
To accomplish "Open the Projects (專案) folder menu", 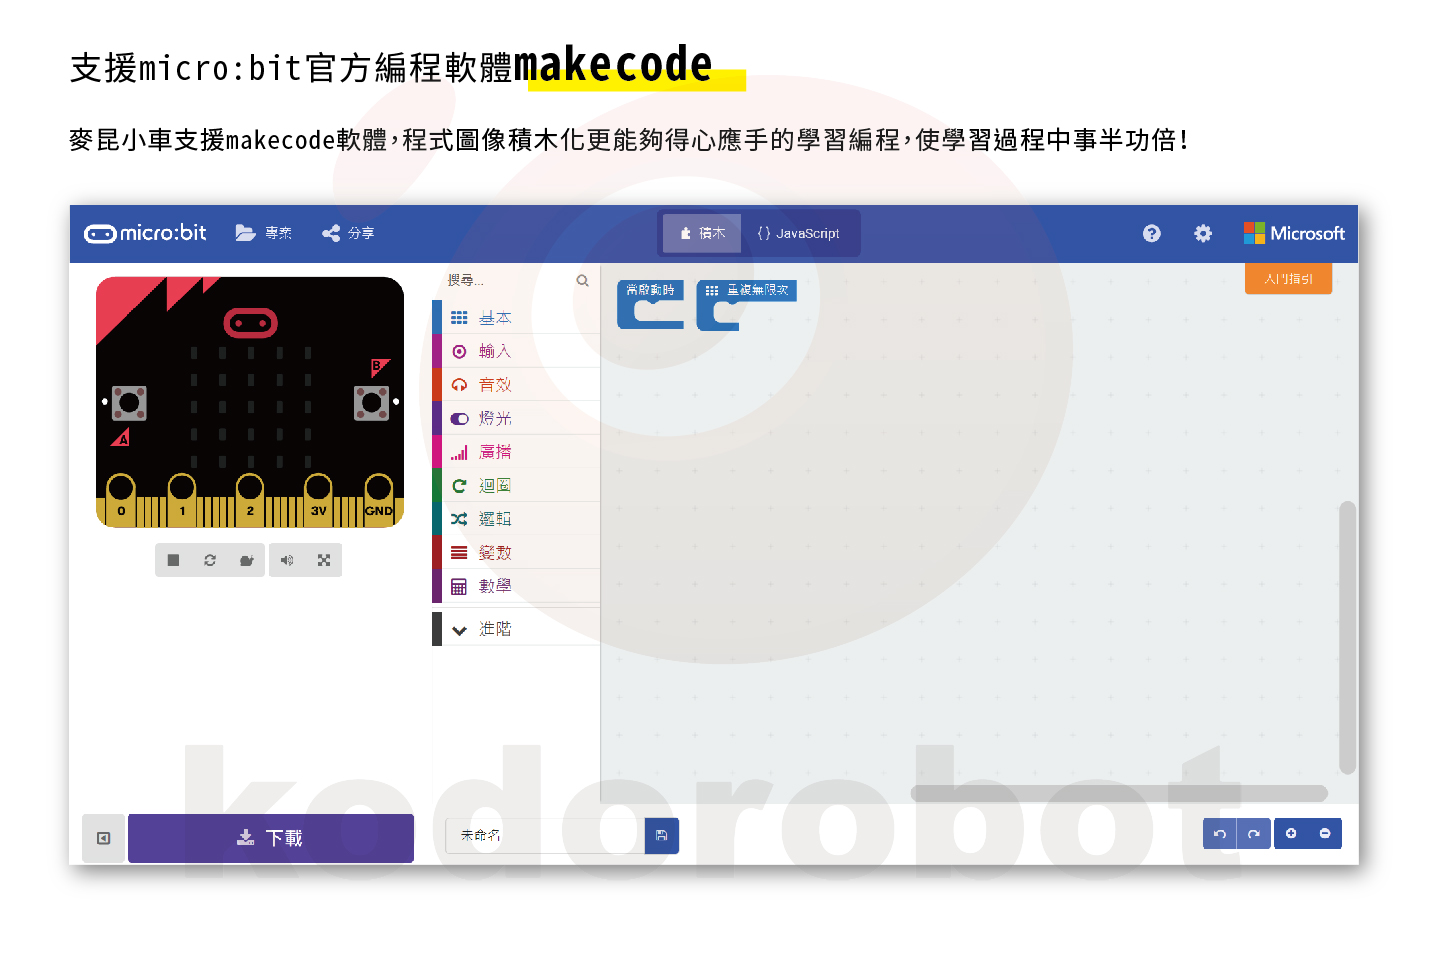I will click(264, 233).
